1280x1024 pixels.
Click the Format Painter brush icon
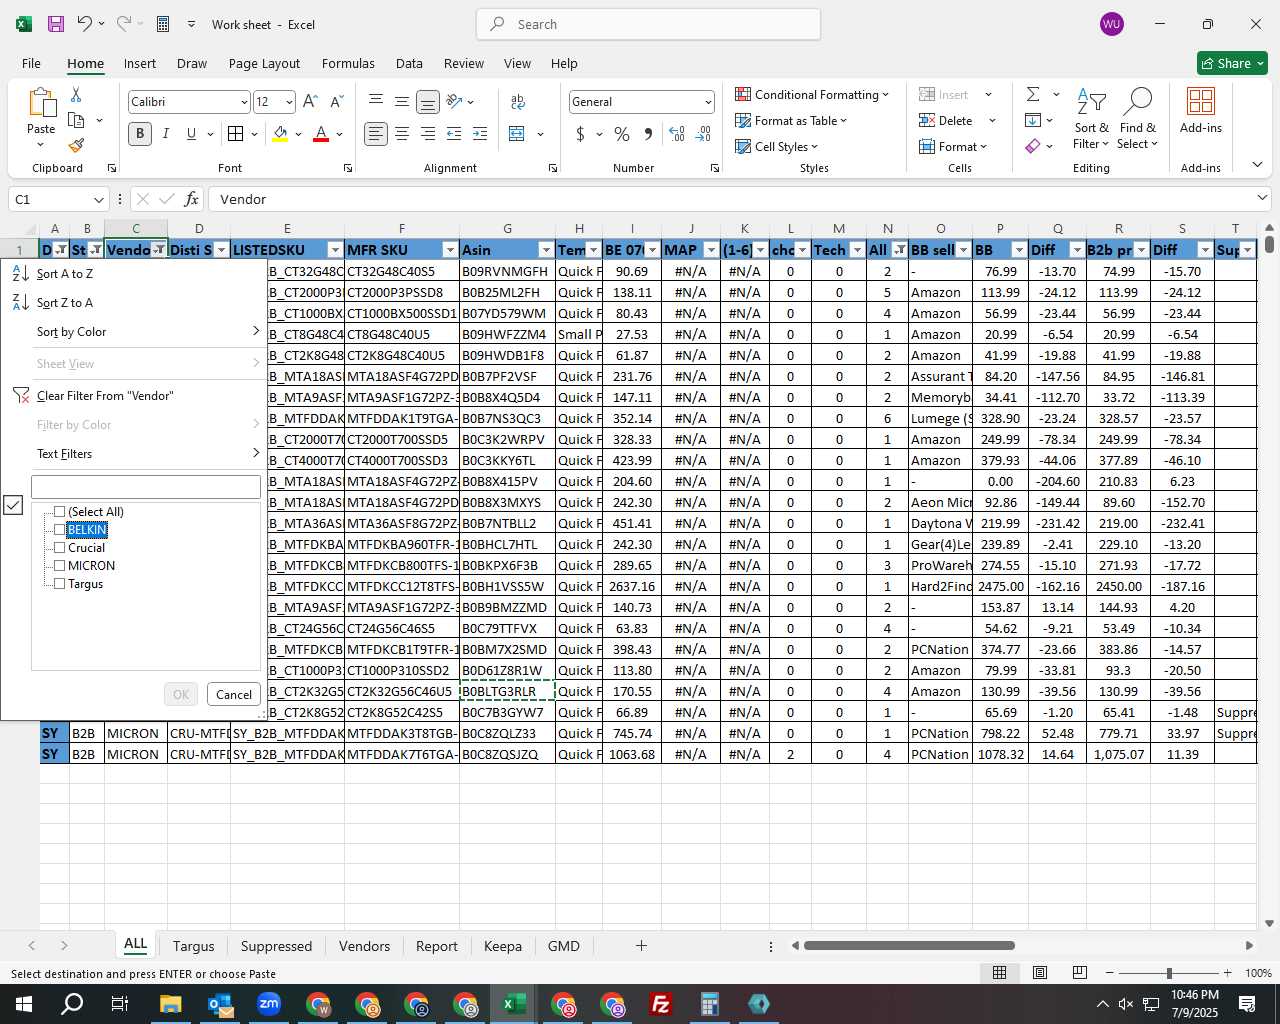coord(76,146)
